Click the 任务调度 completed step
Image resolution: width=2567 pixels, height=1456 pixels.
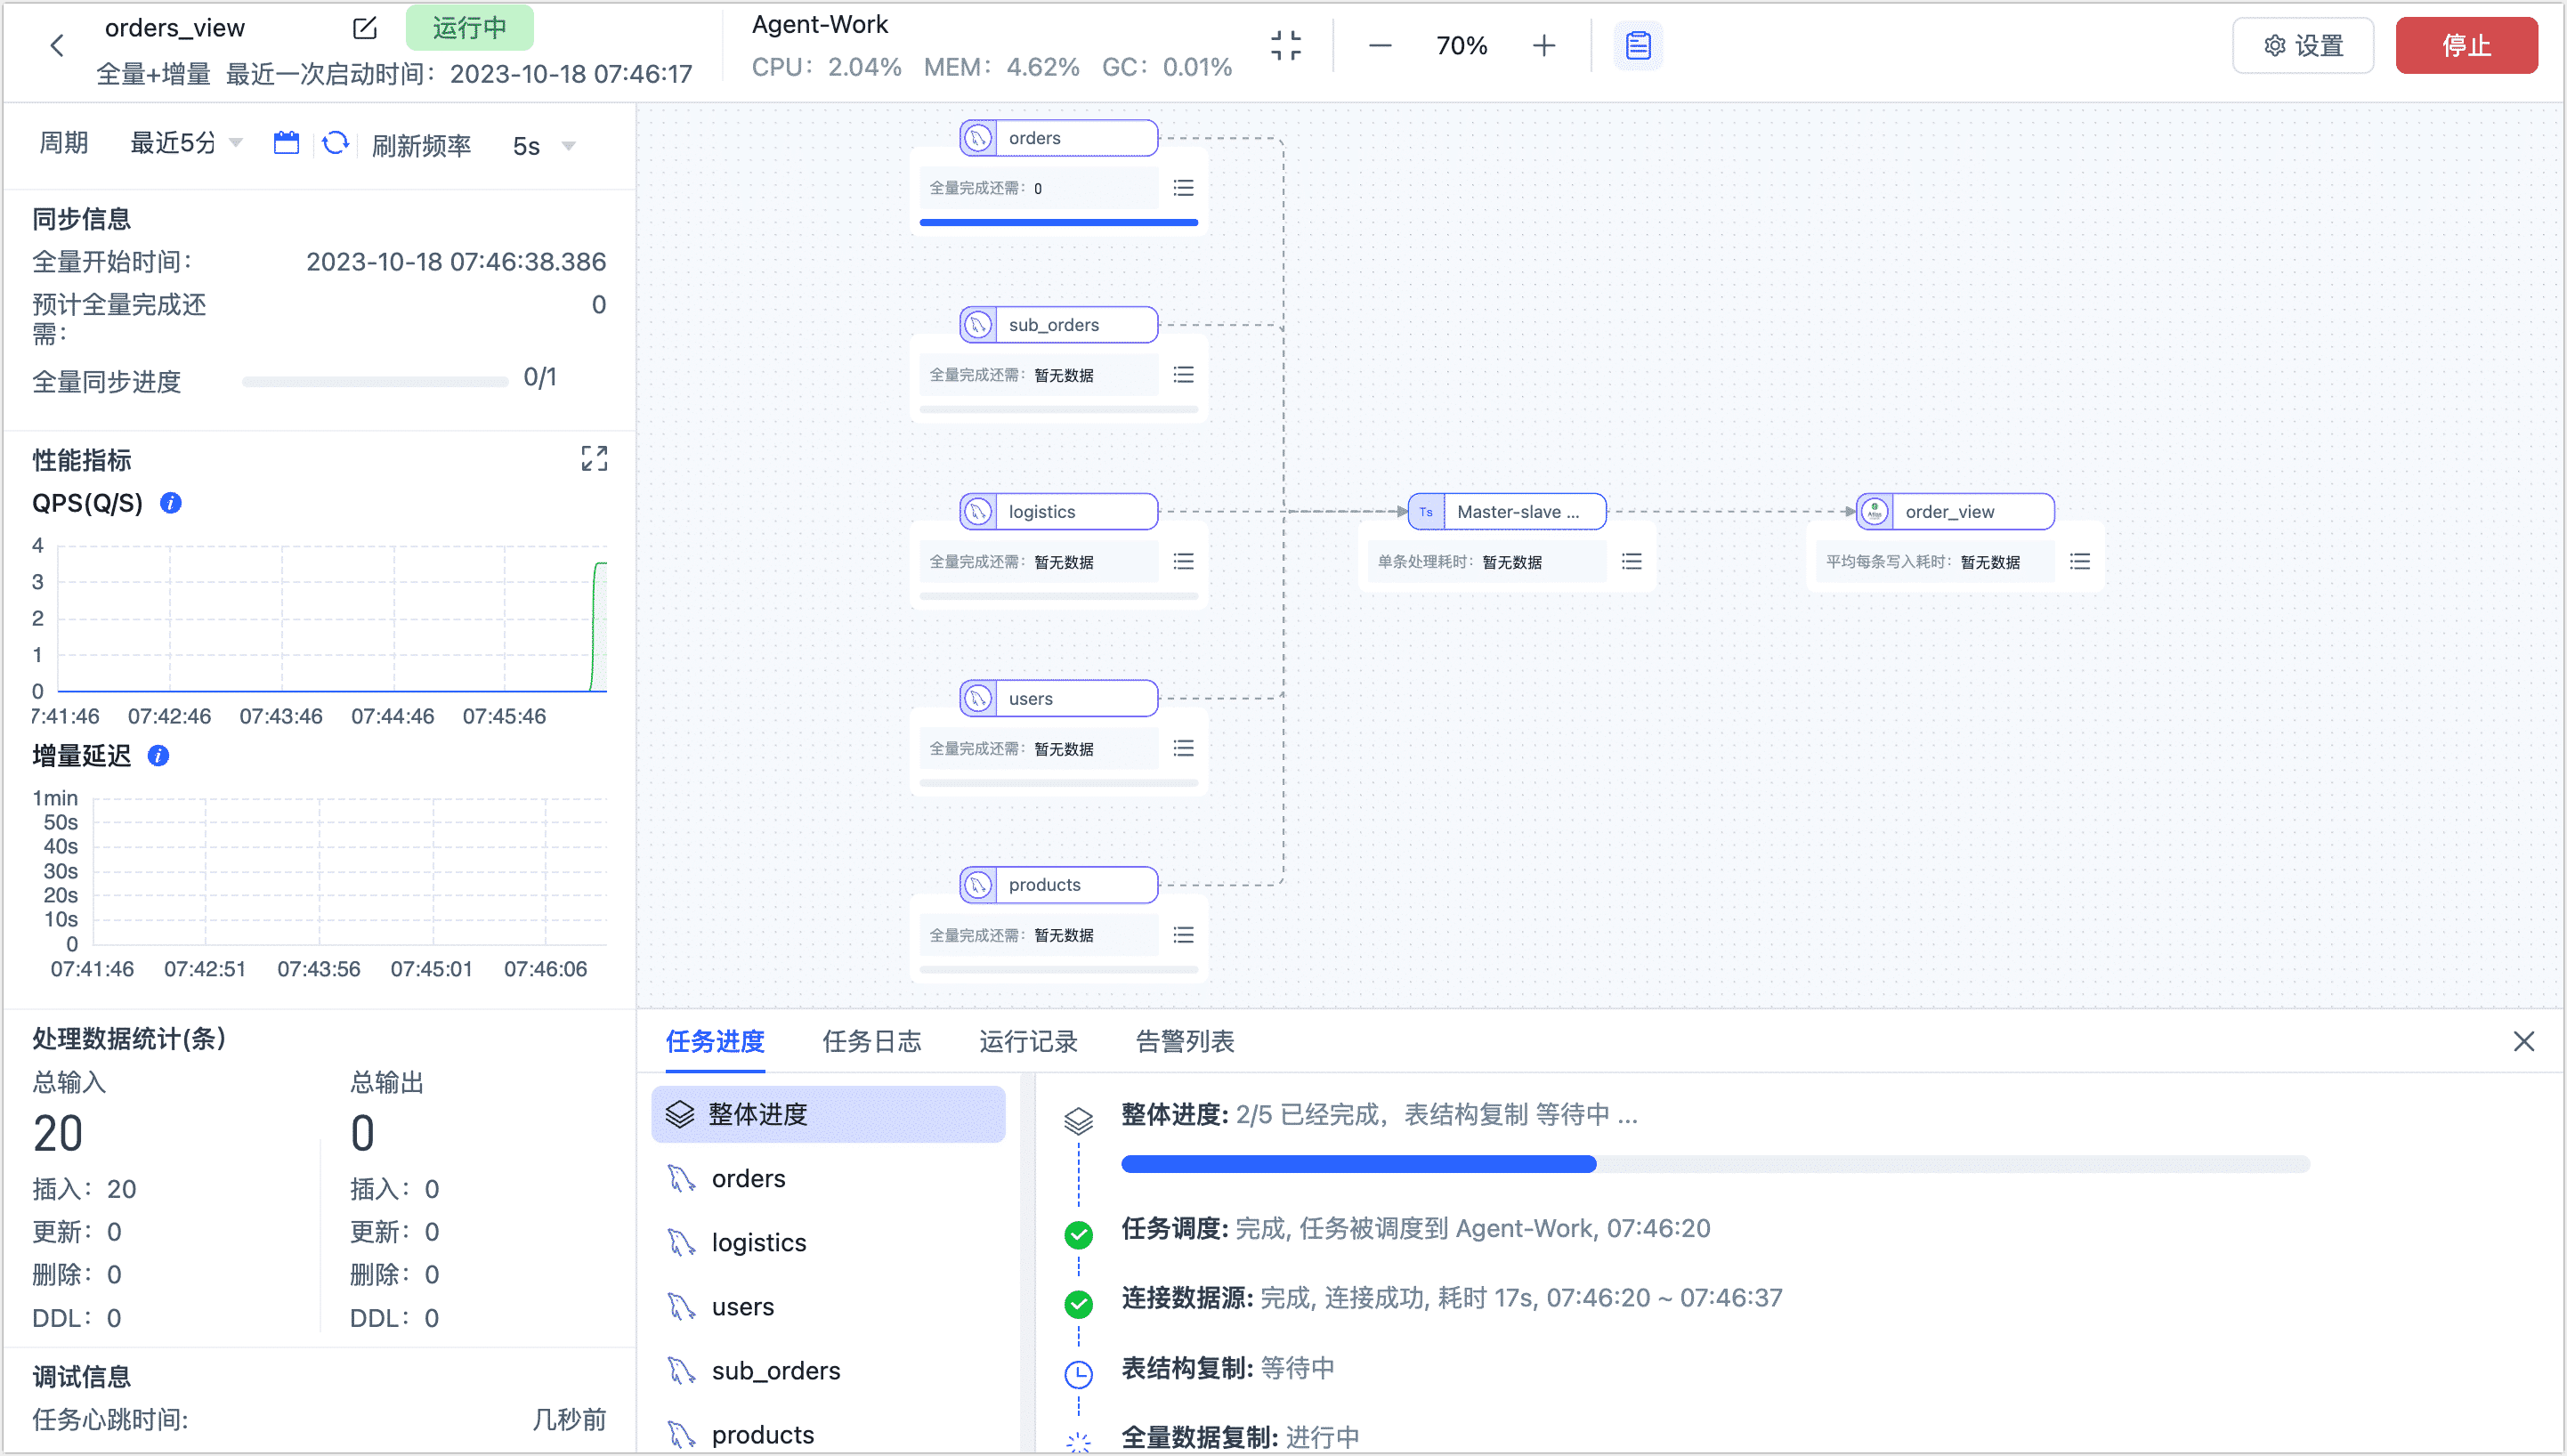pos(1415,1228)
